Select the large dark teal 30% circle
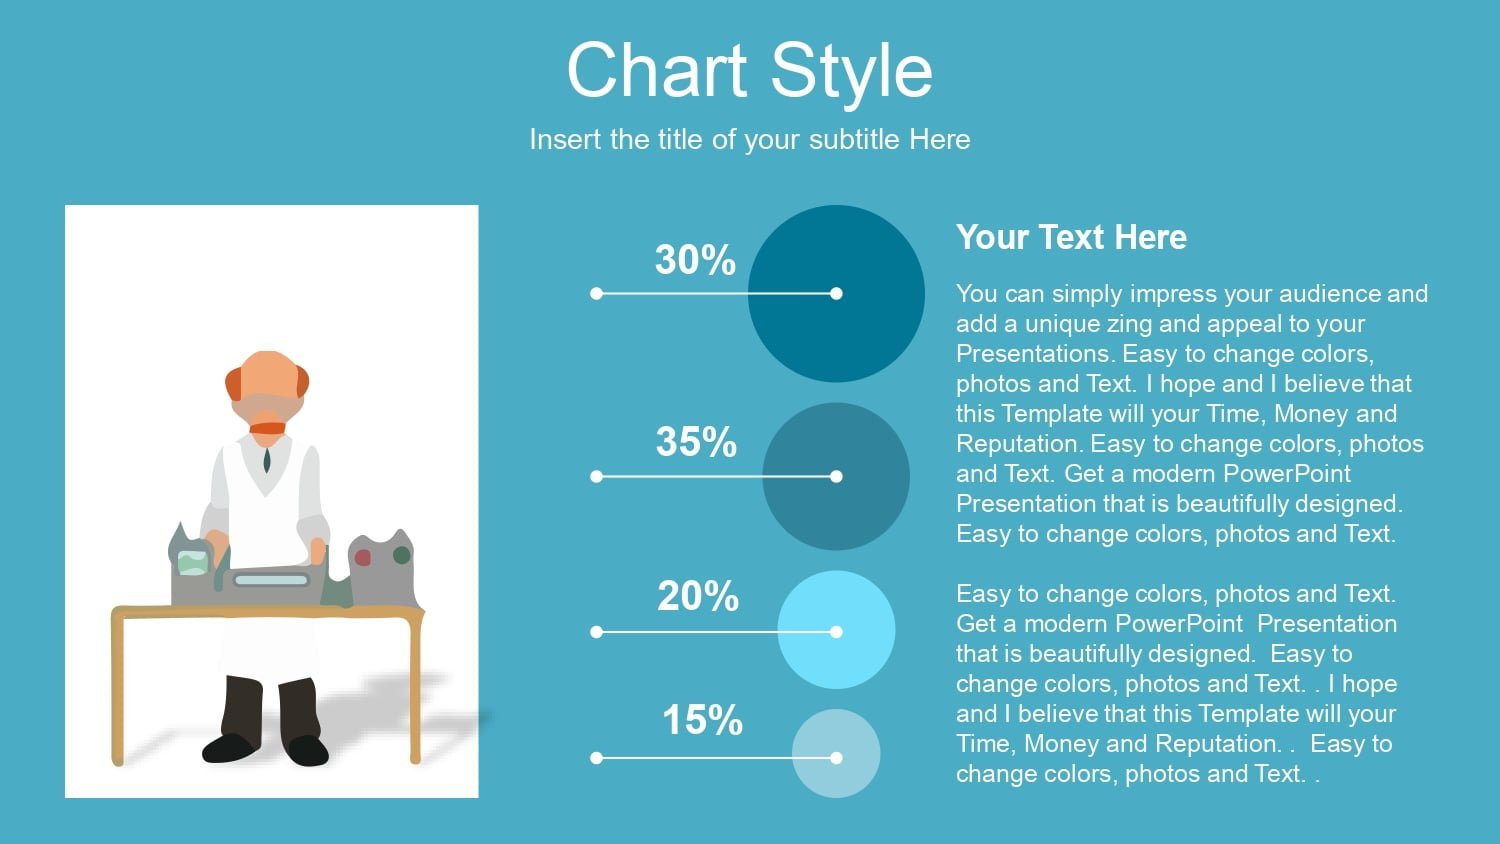The image size is (1500, 844). (x=836, y=293)
